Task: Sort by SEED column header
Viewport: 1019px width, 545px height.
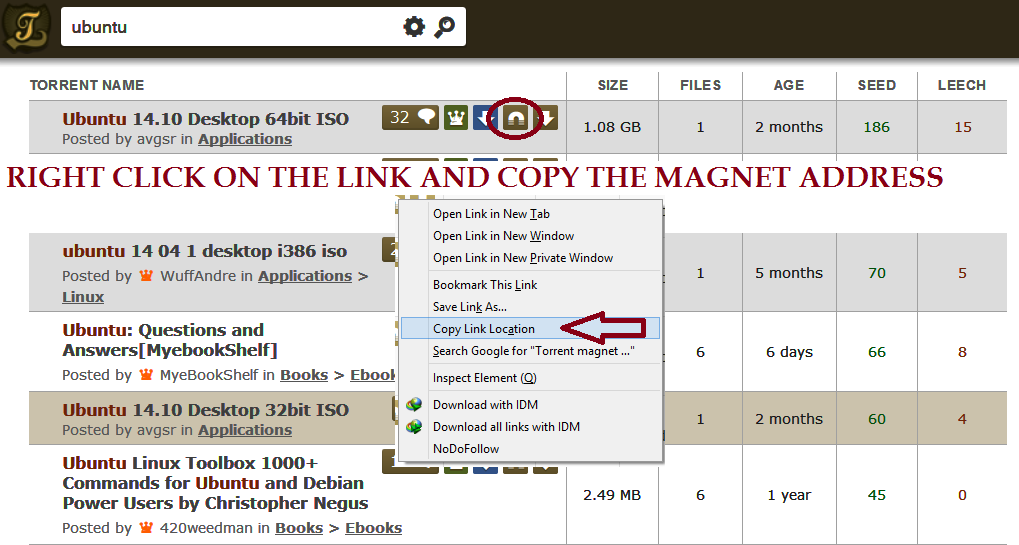Action: 877,85
